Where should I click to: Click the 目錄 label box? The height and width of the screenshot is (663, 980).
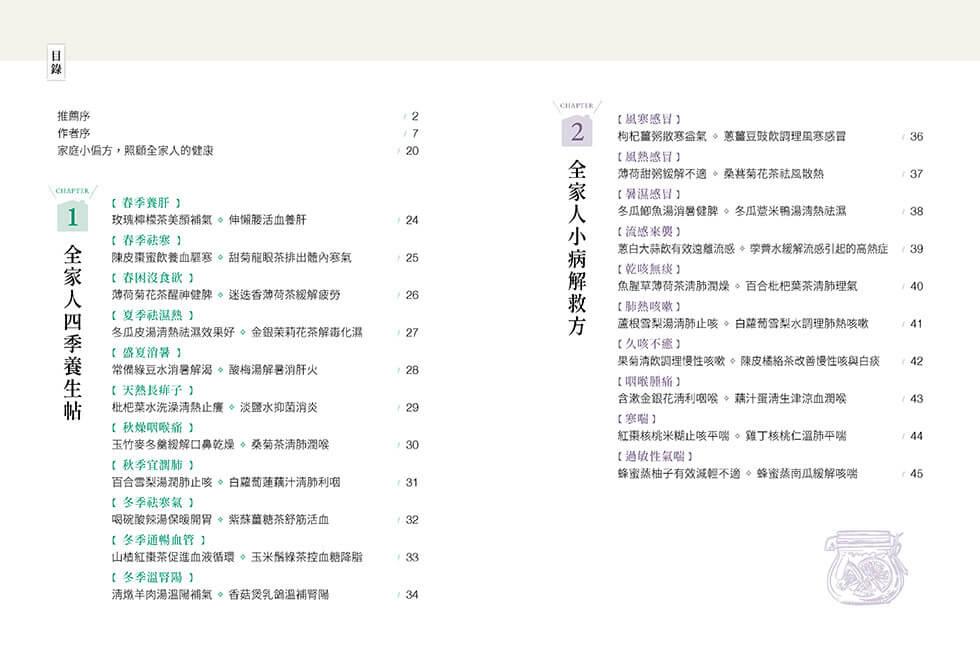pos(55,61)
